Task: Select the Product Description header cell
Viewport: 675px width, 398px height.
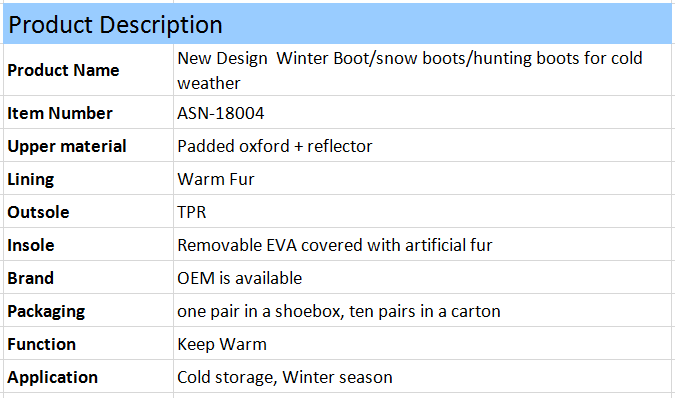Action: 337,24
